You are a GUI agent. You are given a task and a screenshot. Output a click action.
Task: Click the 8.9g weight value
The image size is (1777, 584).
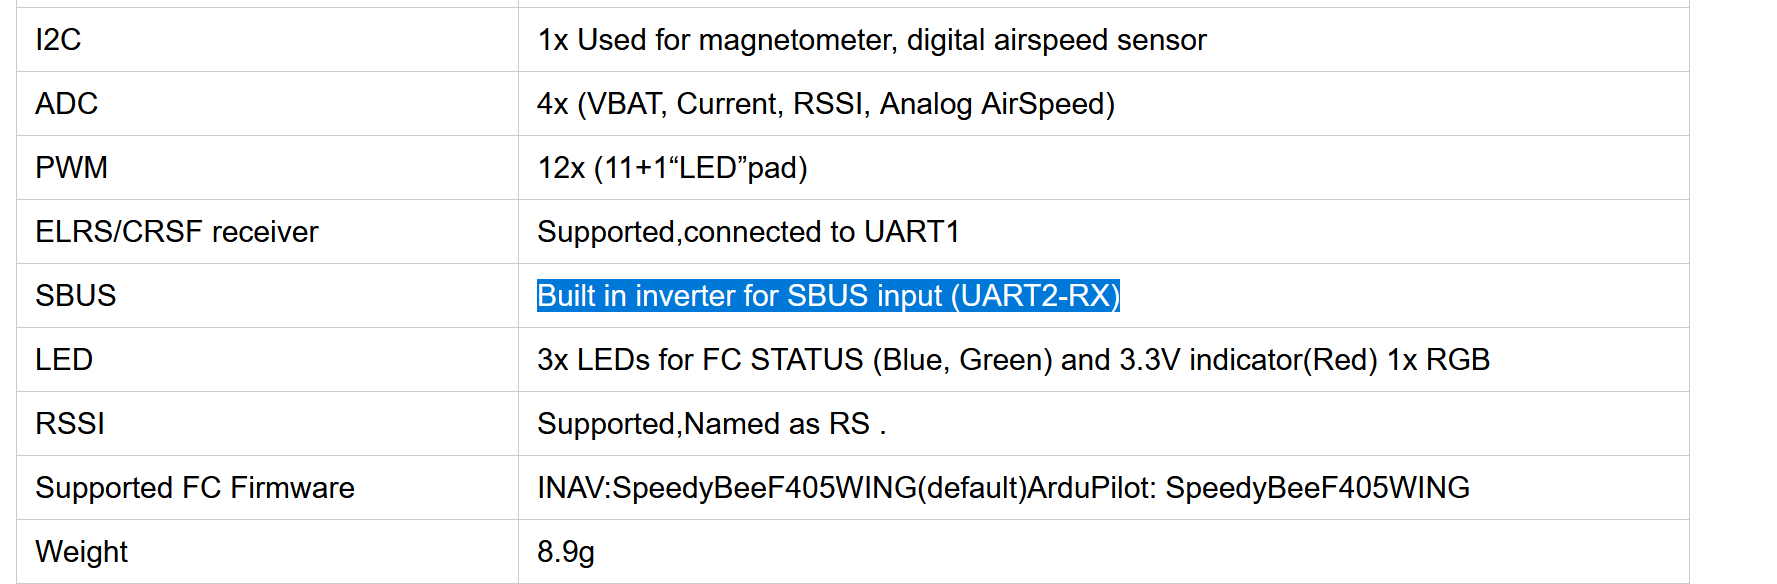click(566, 552)
